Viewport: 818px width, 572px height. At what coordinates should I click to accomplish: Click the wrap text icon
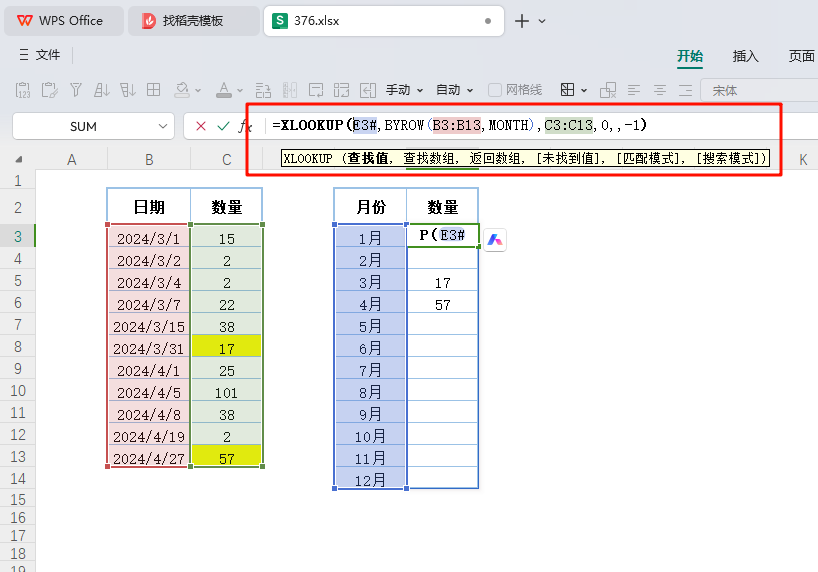pos(263,90)
